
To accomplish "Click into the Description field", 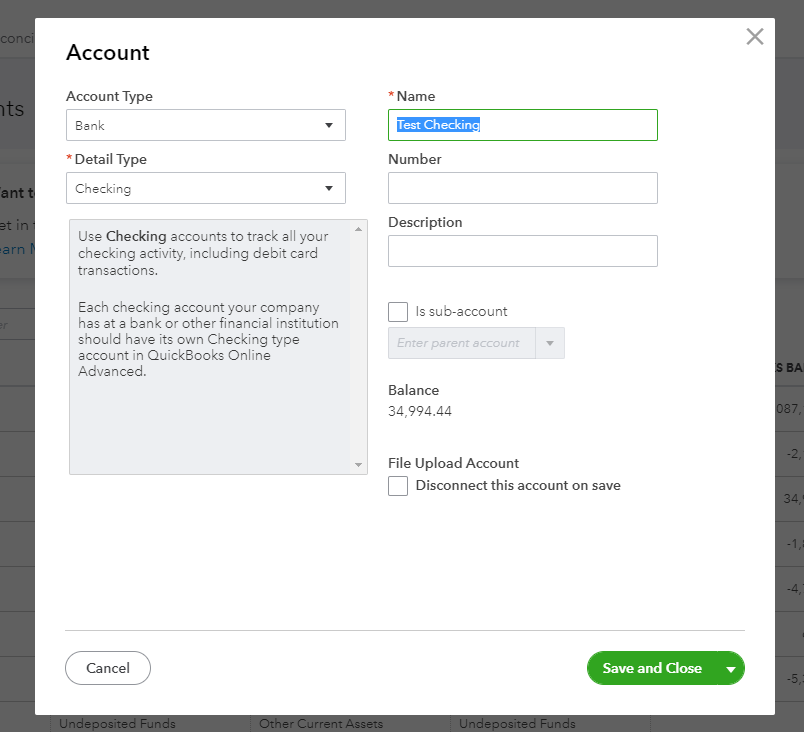I will click(522, 251).
